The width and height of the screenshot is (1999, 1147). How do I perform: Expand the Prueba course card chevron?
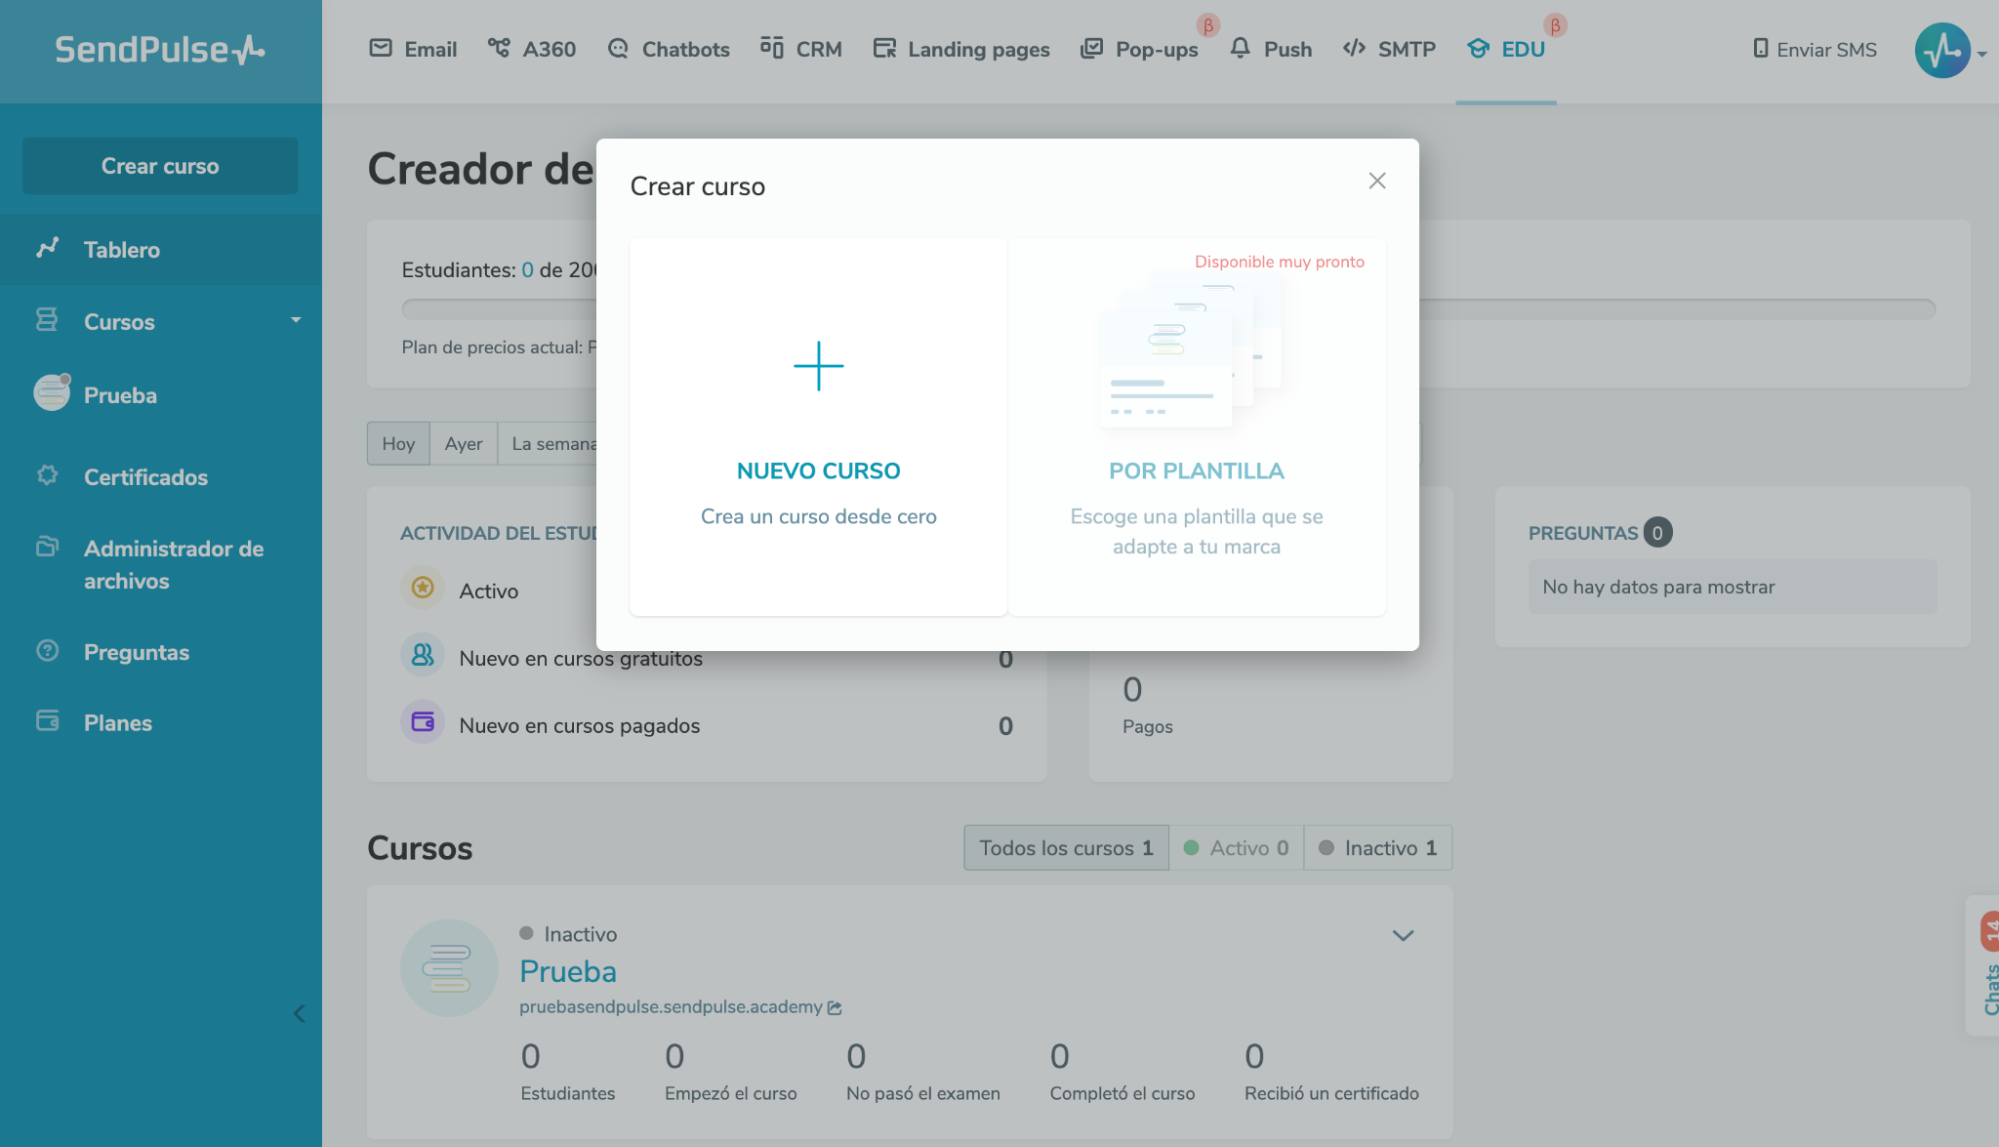click(x=1403, y=936)
